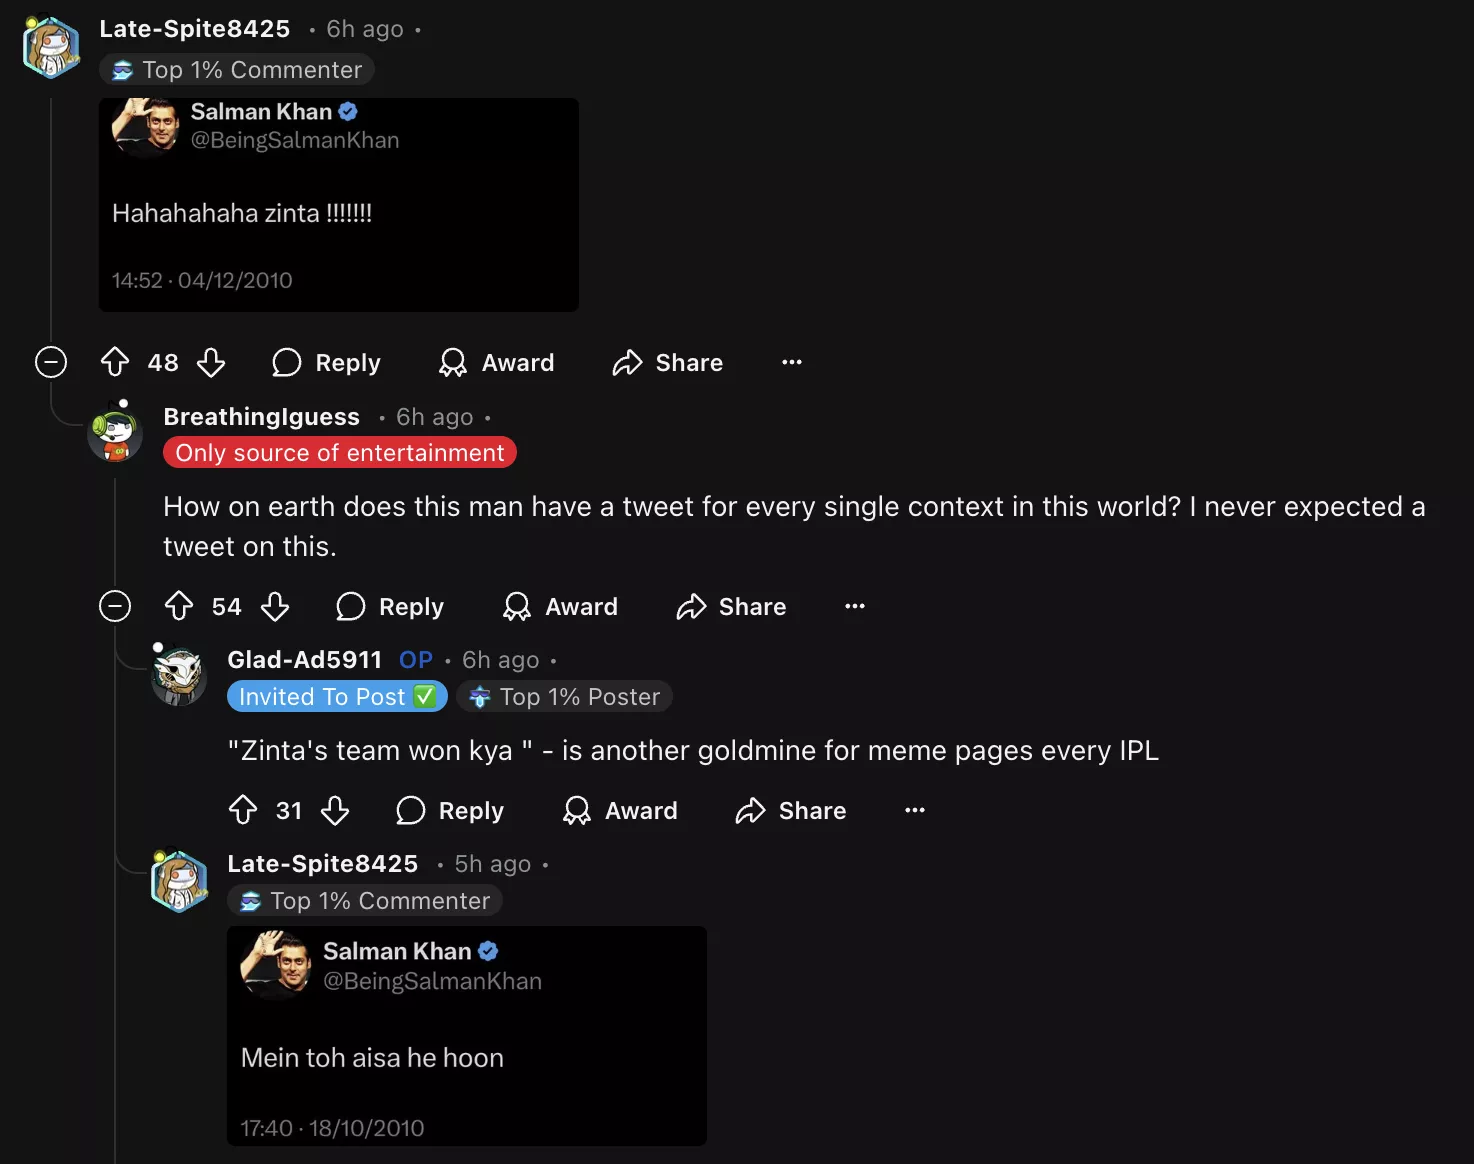Image resolution: width=1474 pixels, height=1164 pixels.
Task: Open the Glad-Ad5911 username link
Action: pyautogui.click(x=304, y=660)
